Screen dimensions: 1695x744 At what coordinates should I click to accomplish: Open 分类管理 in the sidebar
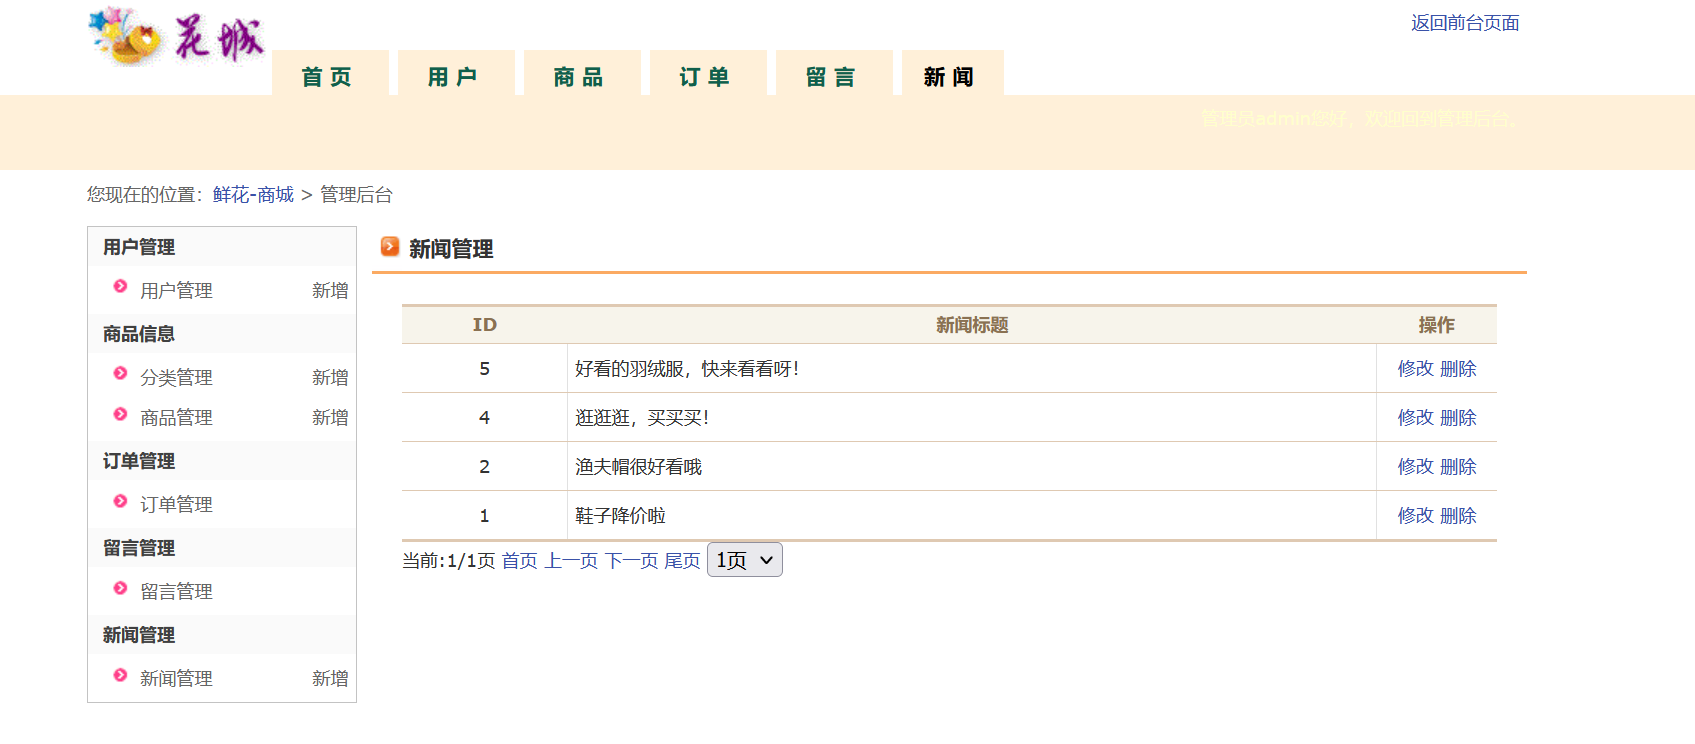[x=176, y=378]
